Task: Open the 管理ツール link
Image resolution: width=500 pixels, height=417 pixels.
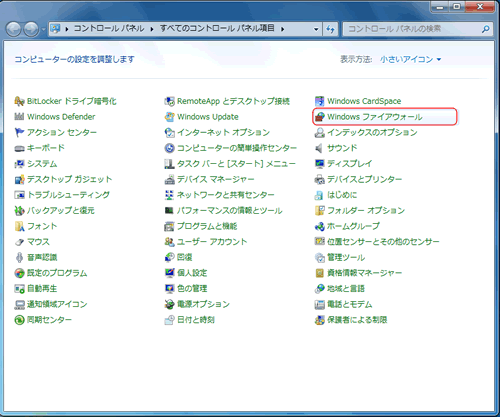Action: [x=346, y=257]
